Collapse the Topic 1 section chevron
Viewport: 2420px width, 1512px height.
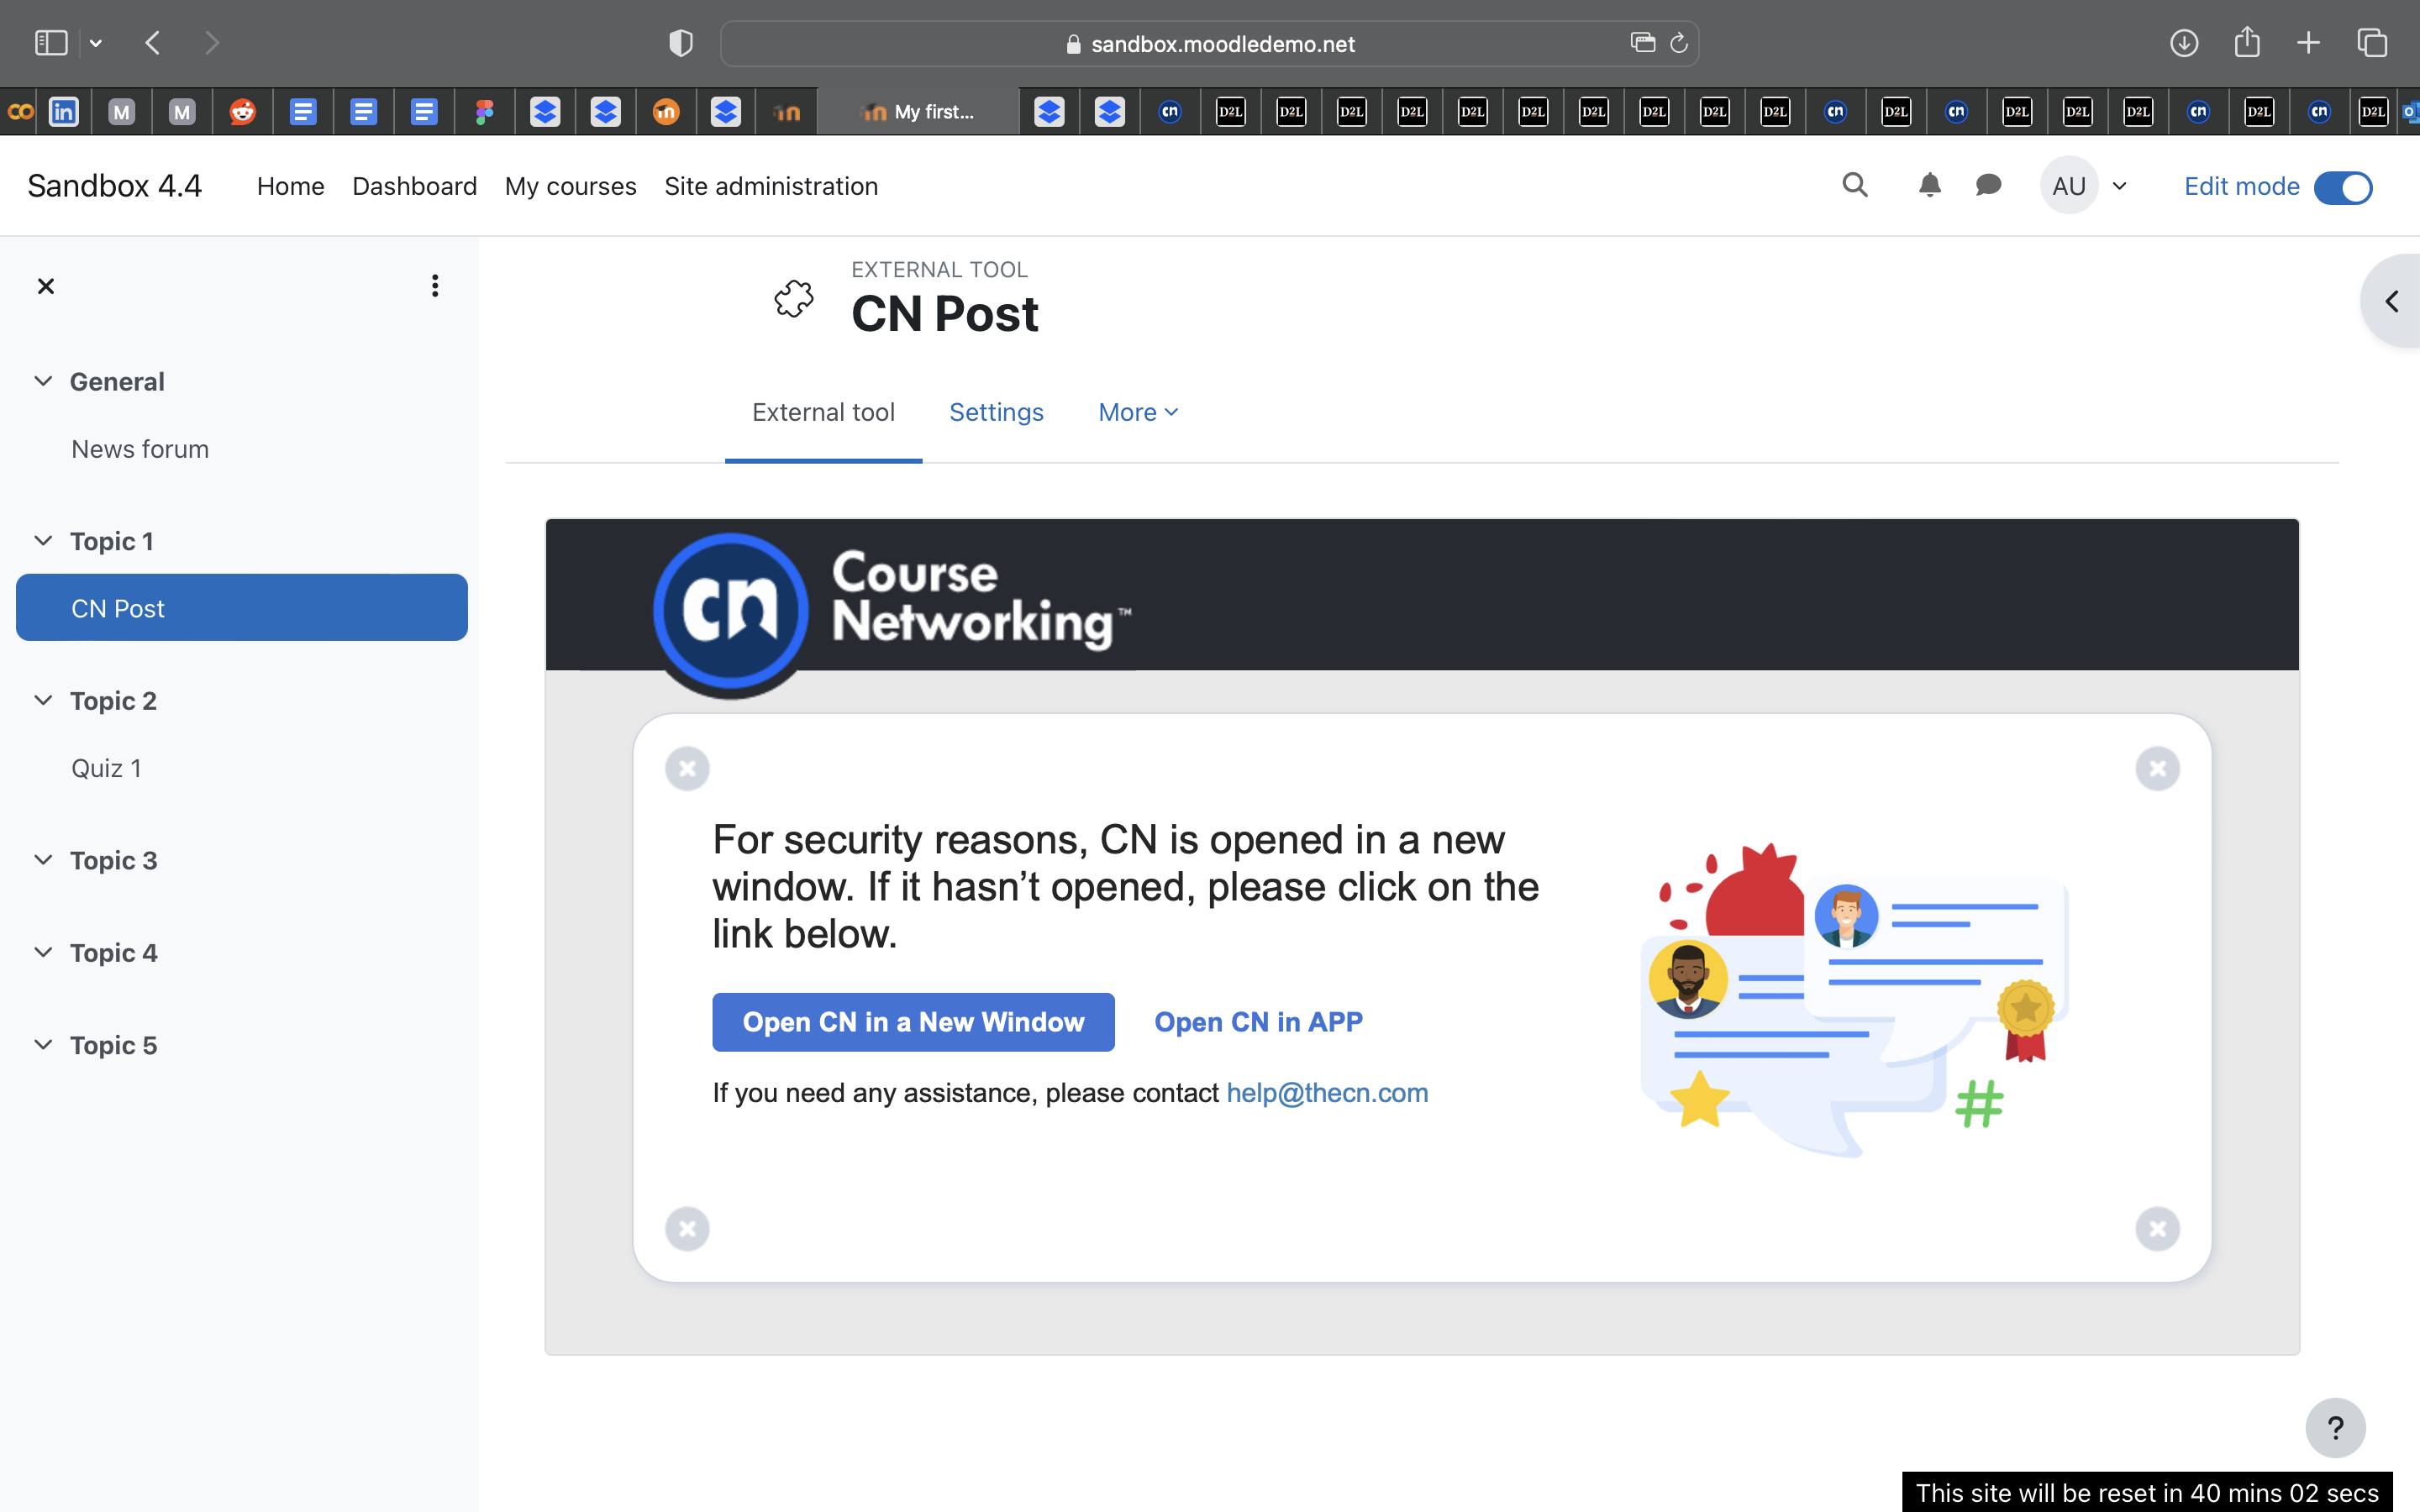43,541
